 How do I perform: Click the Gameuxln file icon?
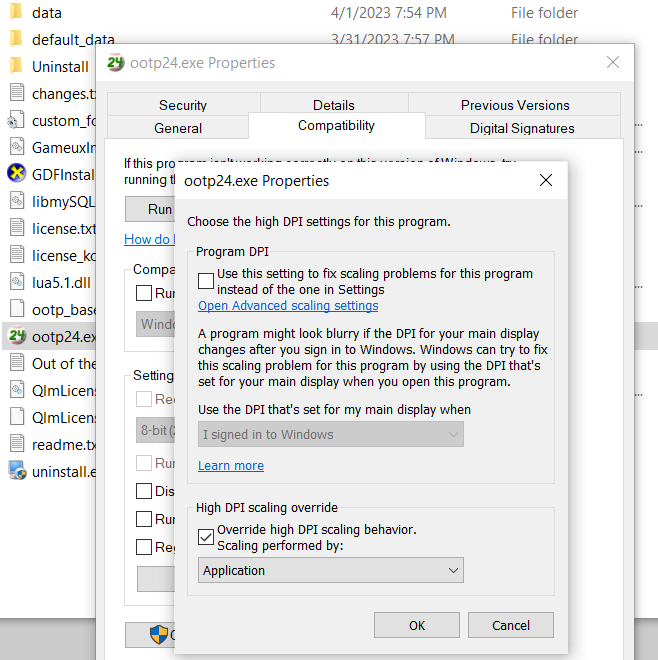pyautogui.click(x=17, y=146)
